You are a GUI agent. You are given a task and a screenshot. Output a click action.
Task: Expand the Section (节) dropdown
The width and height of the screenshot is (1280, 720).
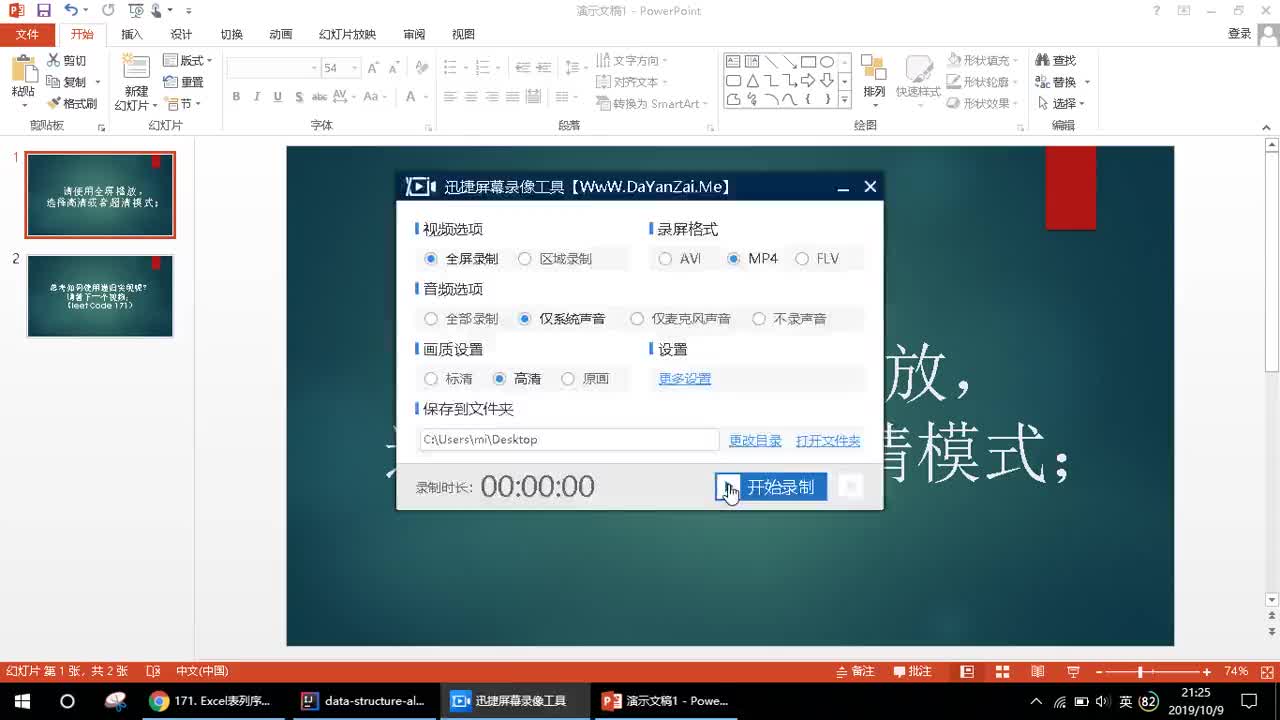point(183,103)
